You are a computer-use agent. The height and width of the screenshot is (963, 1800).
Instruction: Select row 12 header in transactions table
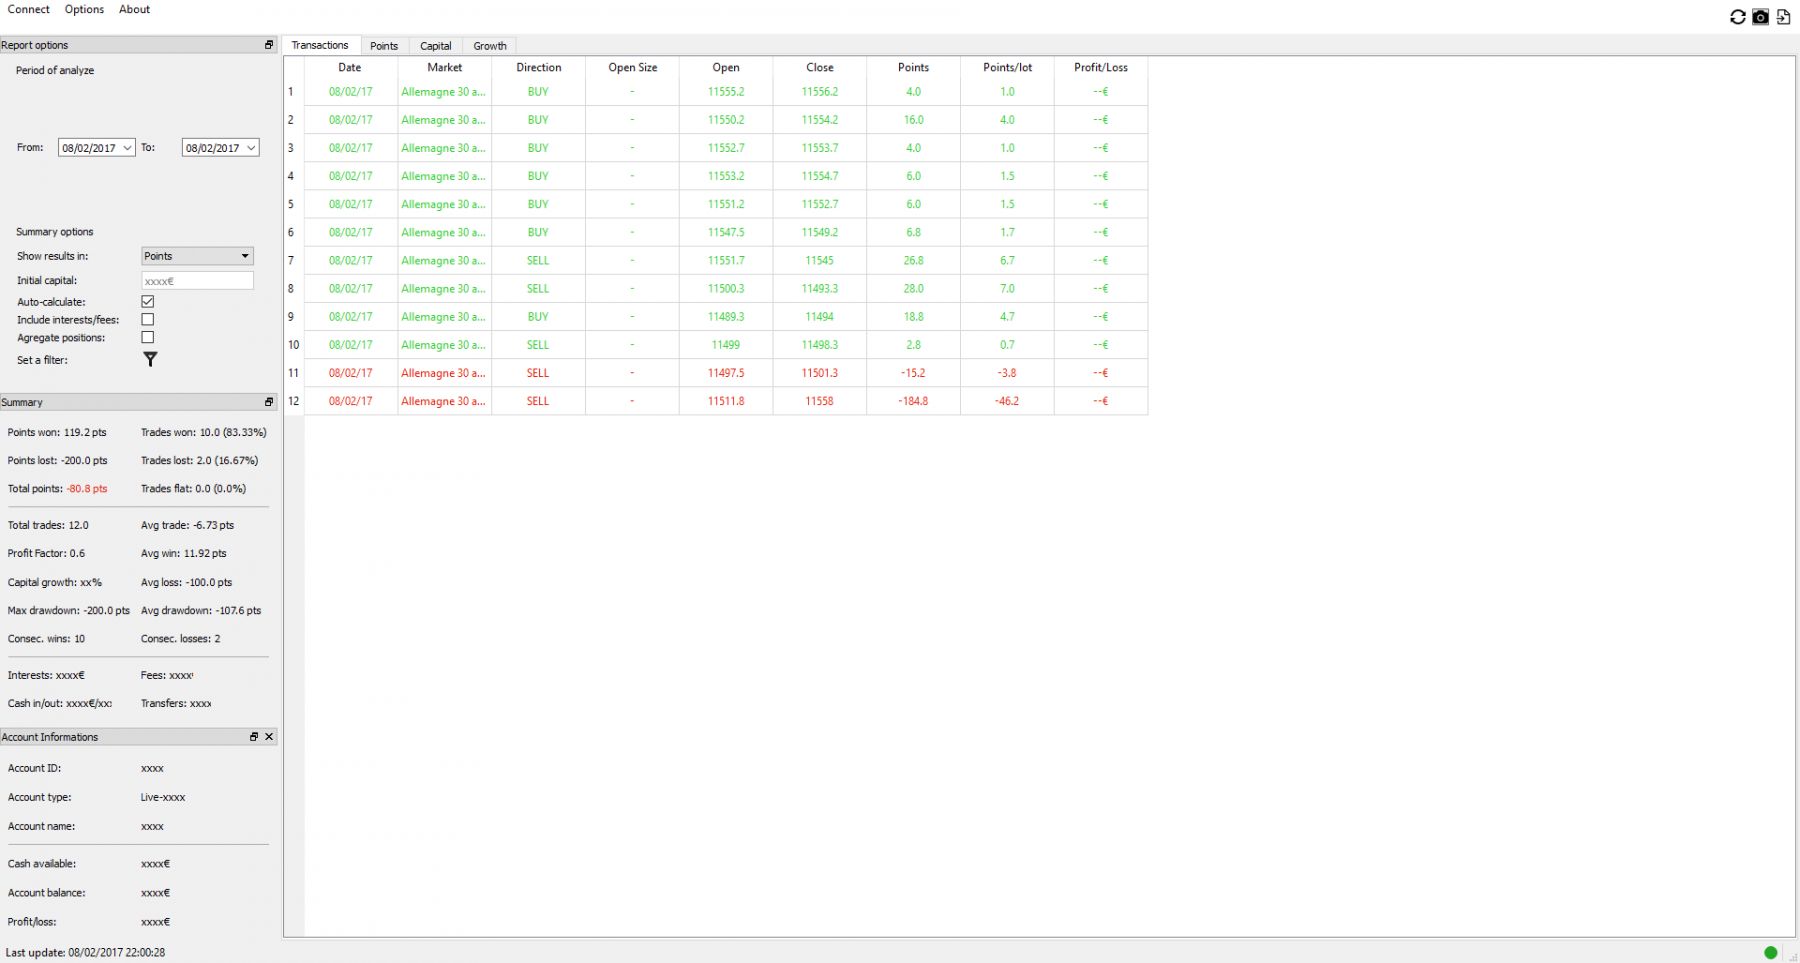tap(293, 401)
